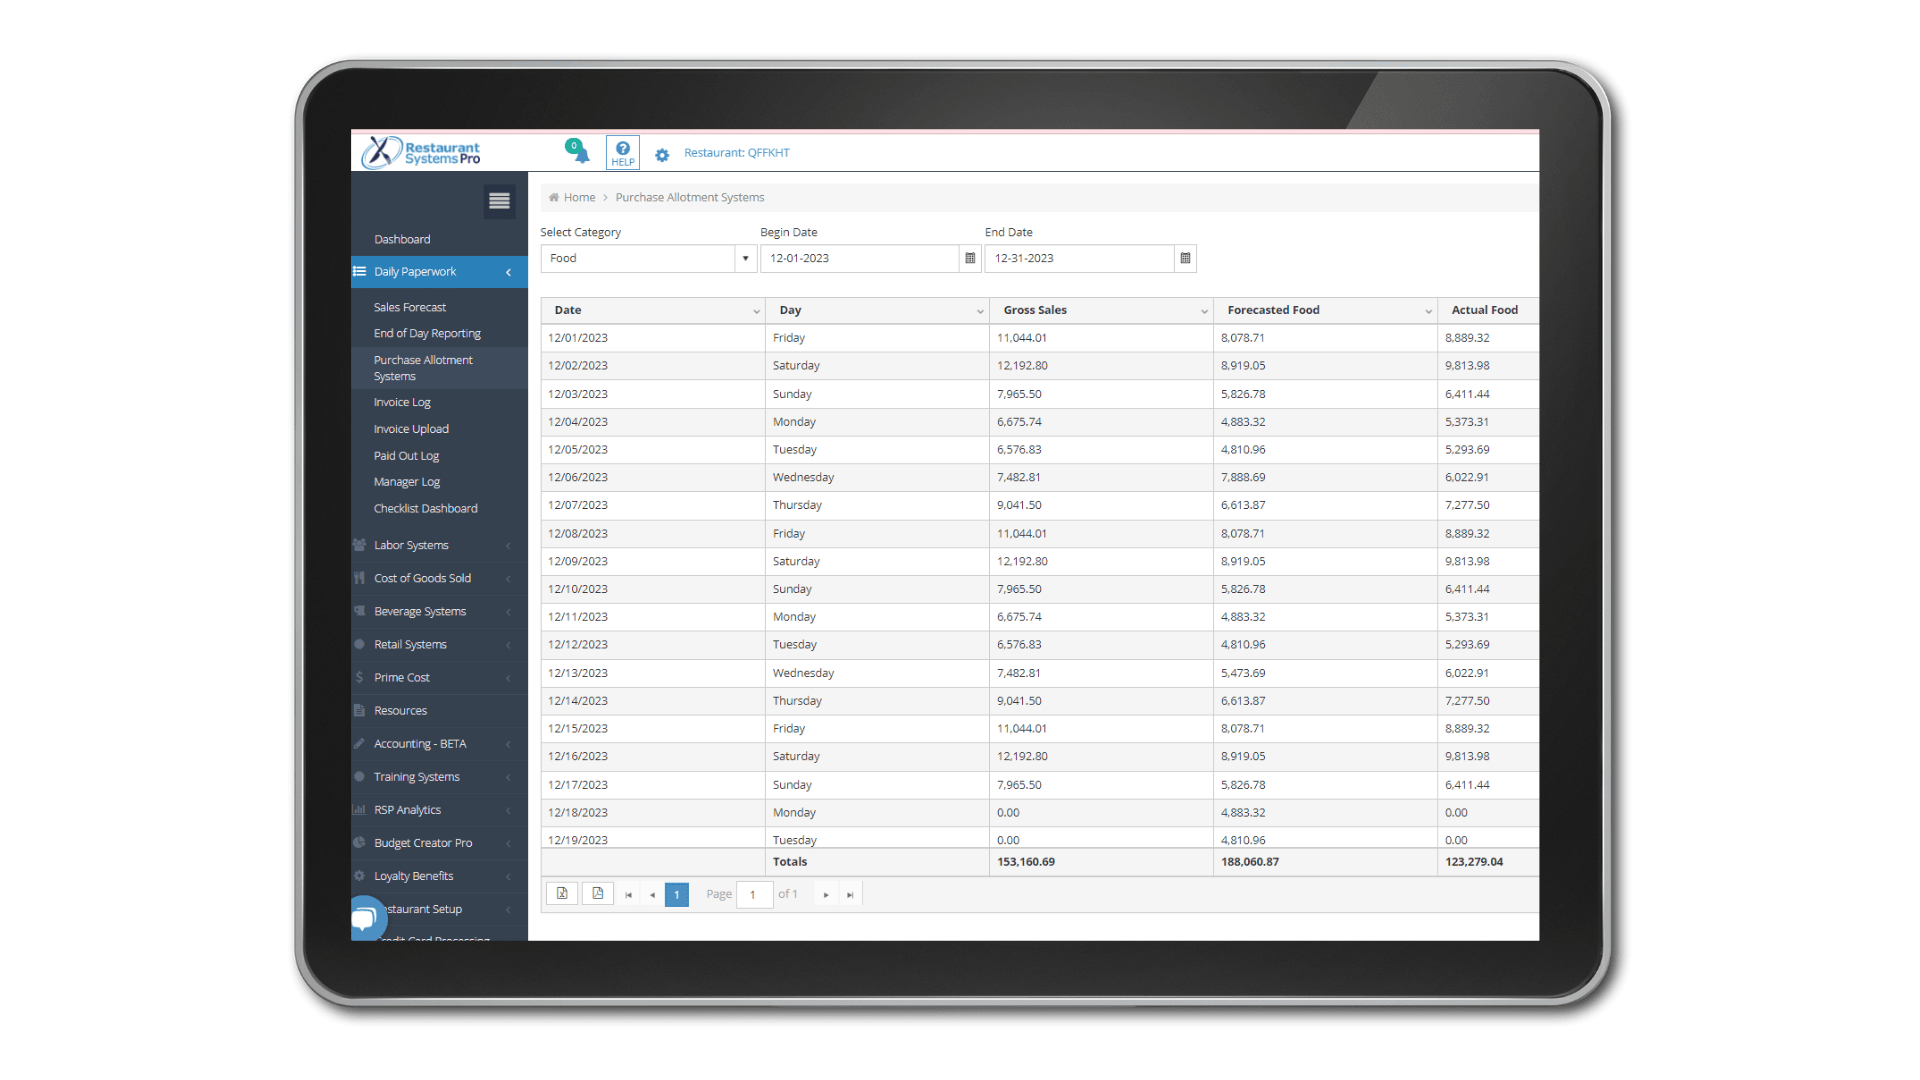Toggle the hamburger sidebar menu
This screenshot has height=1080, width=1920.
click(499, 201)
